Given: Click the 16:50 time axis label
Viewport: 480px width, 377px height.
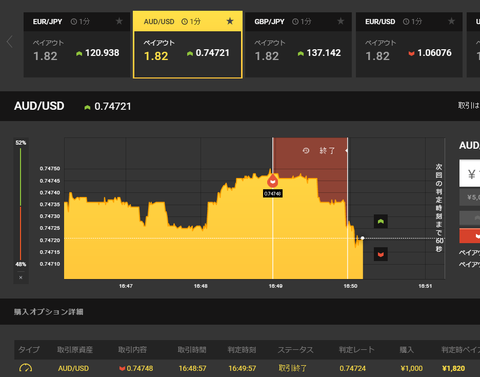Looking at the screenshot, I should (350, 286).
